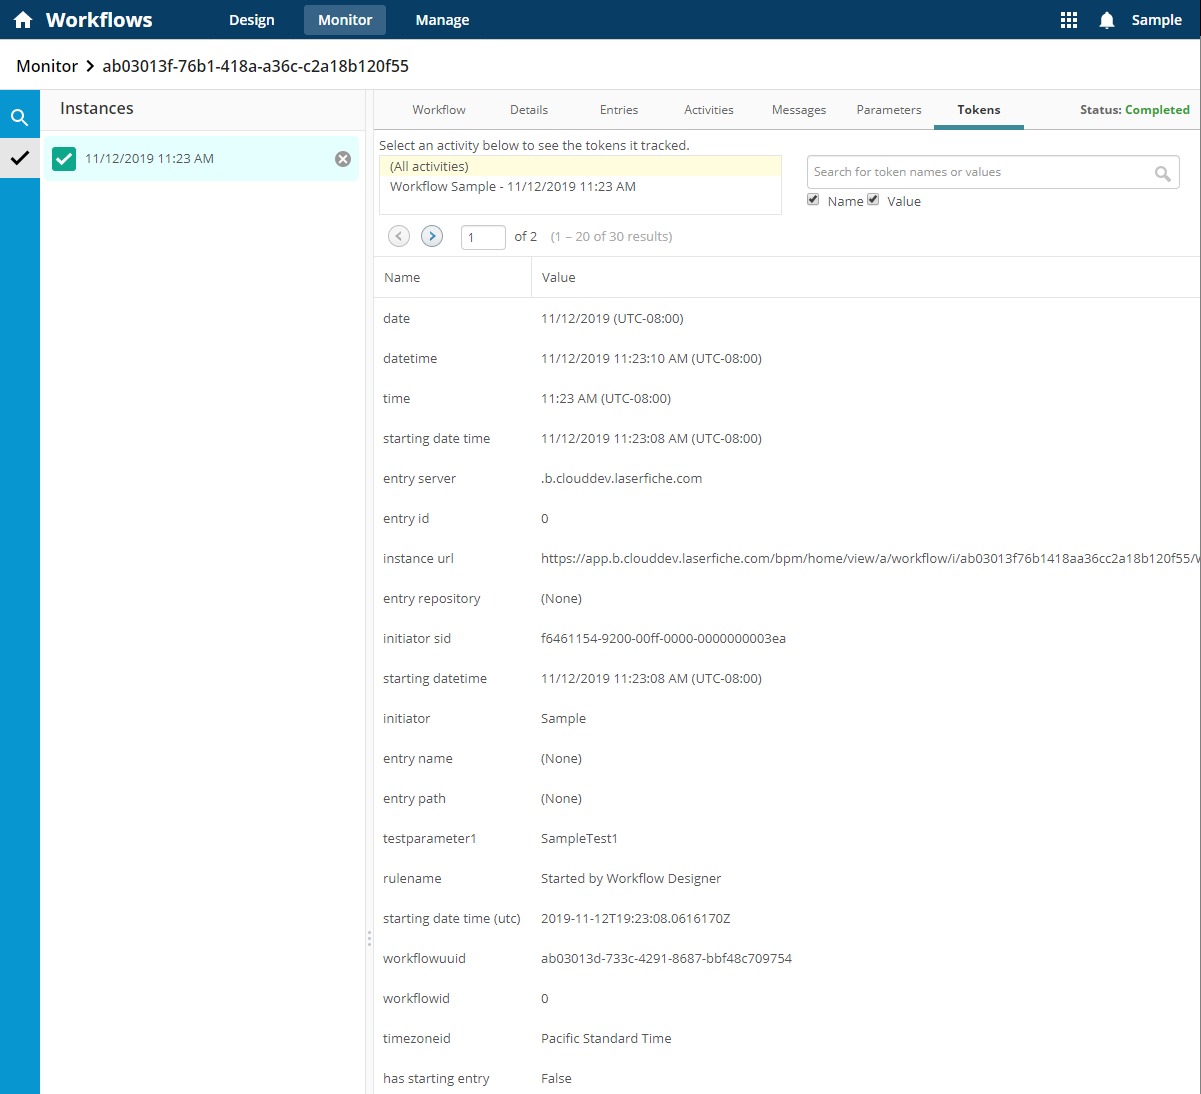This screenshot has height=1094, width=1201.
Task: Click the search magnifier in left sidebar
Action: 19,118
